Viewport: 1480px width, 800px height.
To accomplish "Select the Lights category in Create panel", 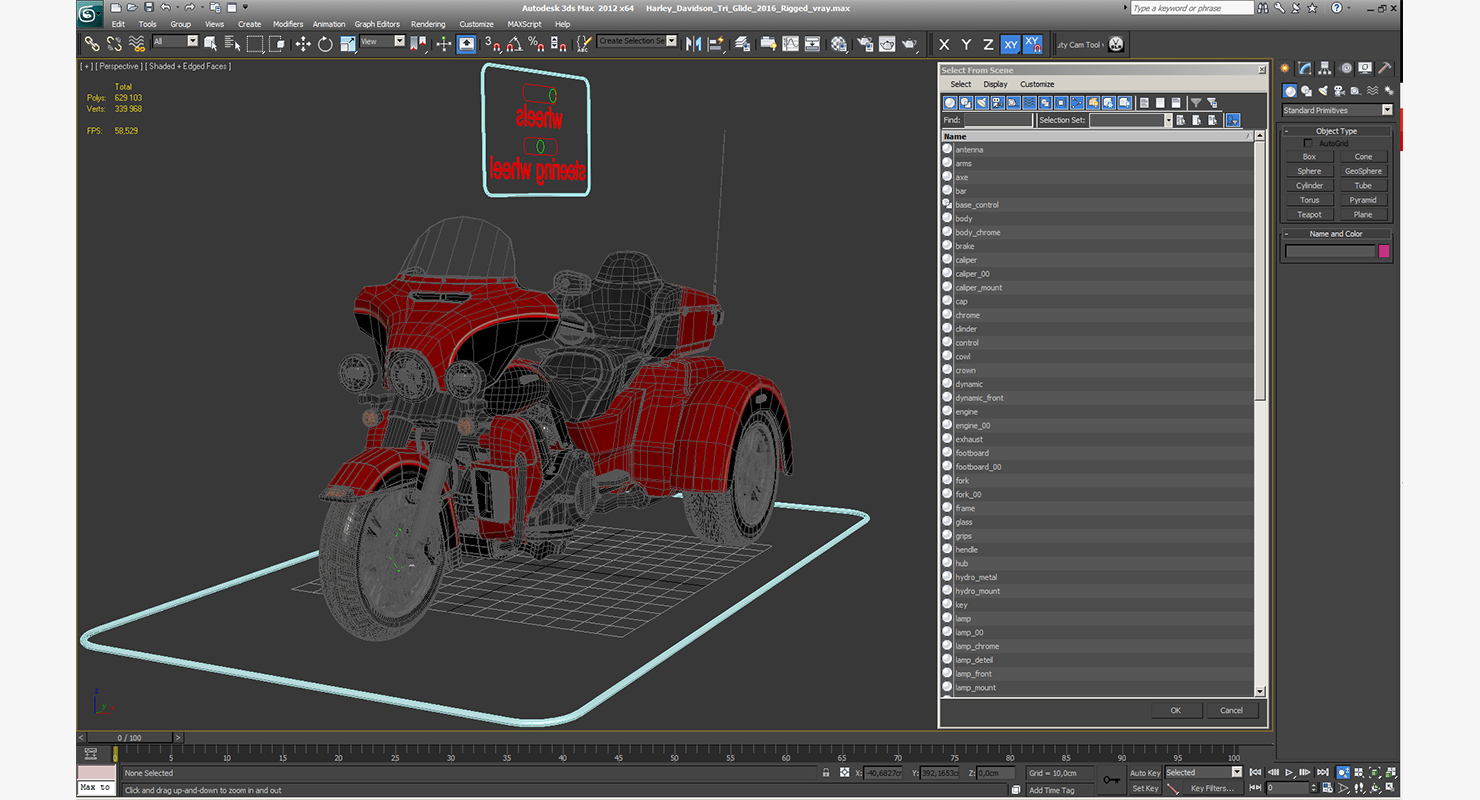I will [x=1323, y=91].
